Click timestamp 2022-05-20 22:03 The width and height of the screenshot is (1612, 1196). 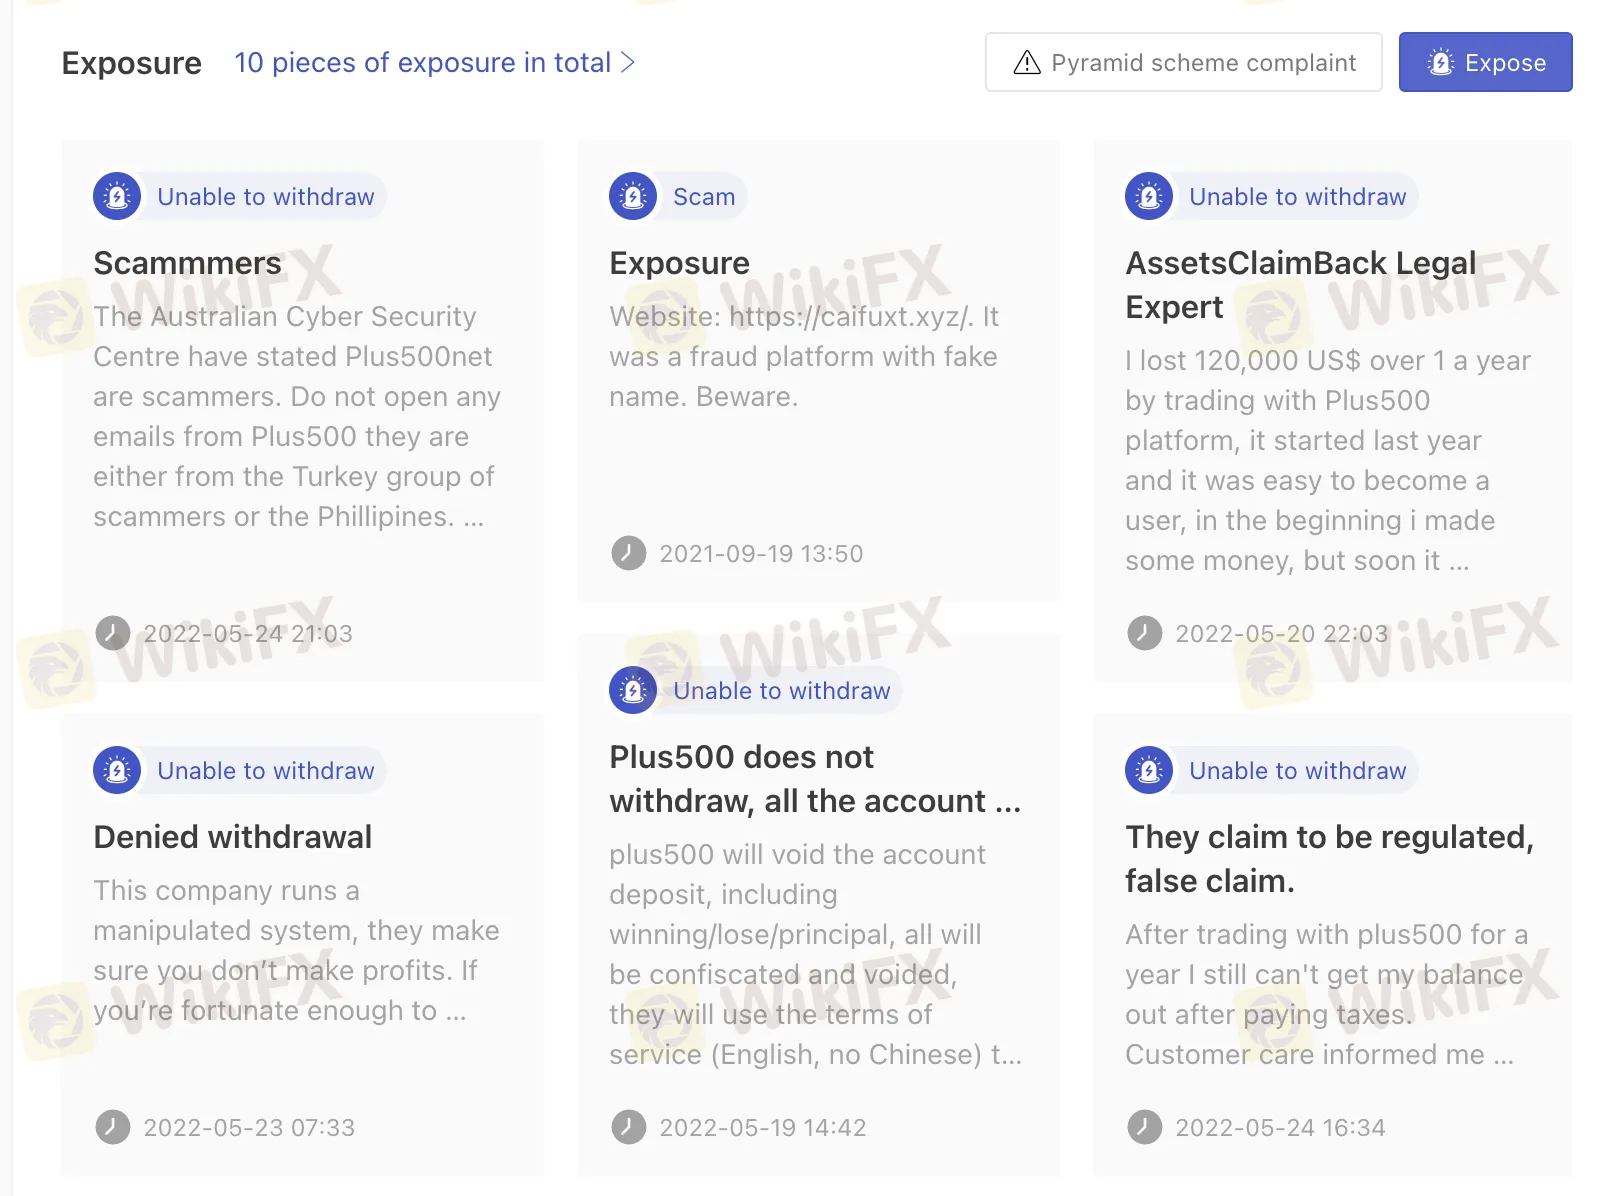click(x=1282, y=634)
